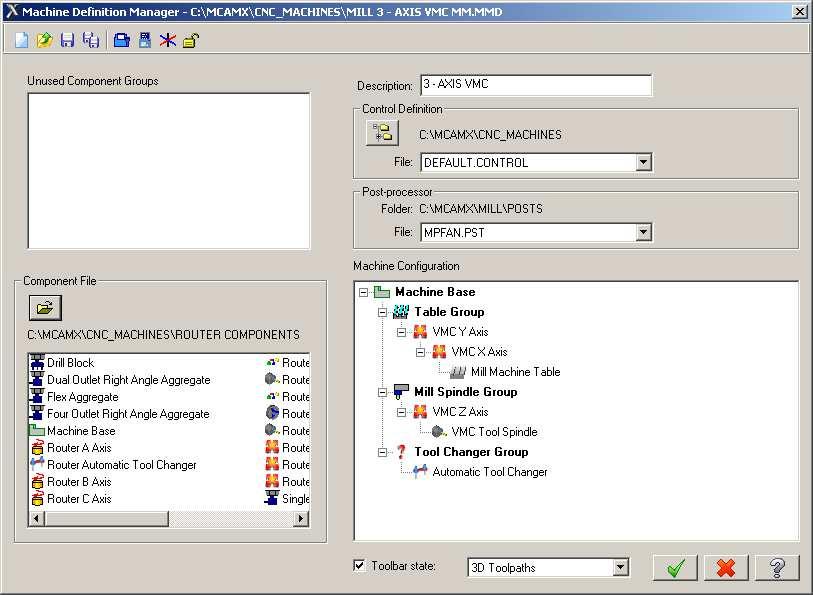Click the Tool Changer Group question mark icon
813x595 pixels.
pos(401,452)
